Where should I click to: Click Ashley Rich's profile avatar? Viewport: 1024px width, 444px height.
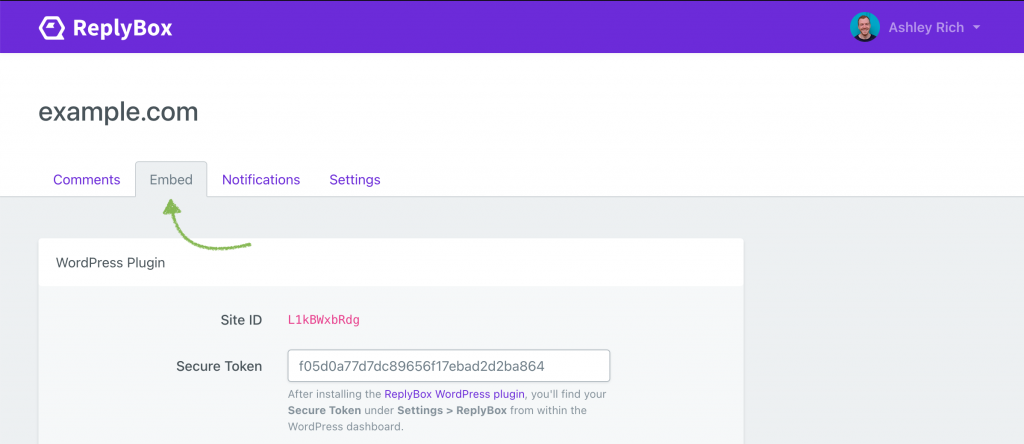pos(864,27)
